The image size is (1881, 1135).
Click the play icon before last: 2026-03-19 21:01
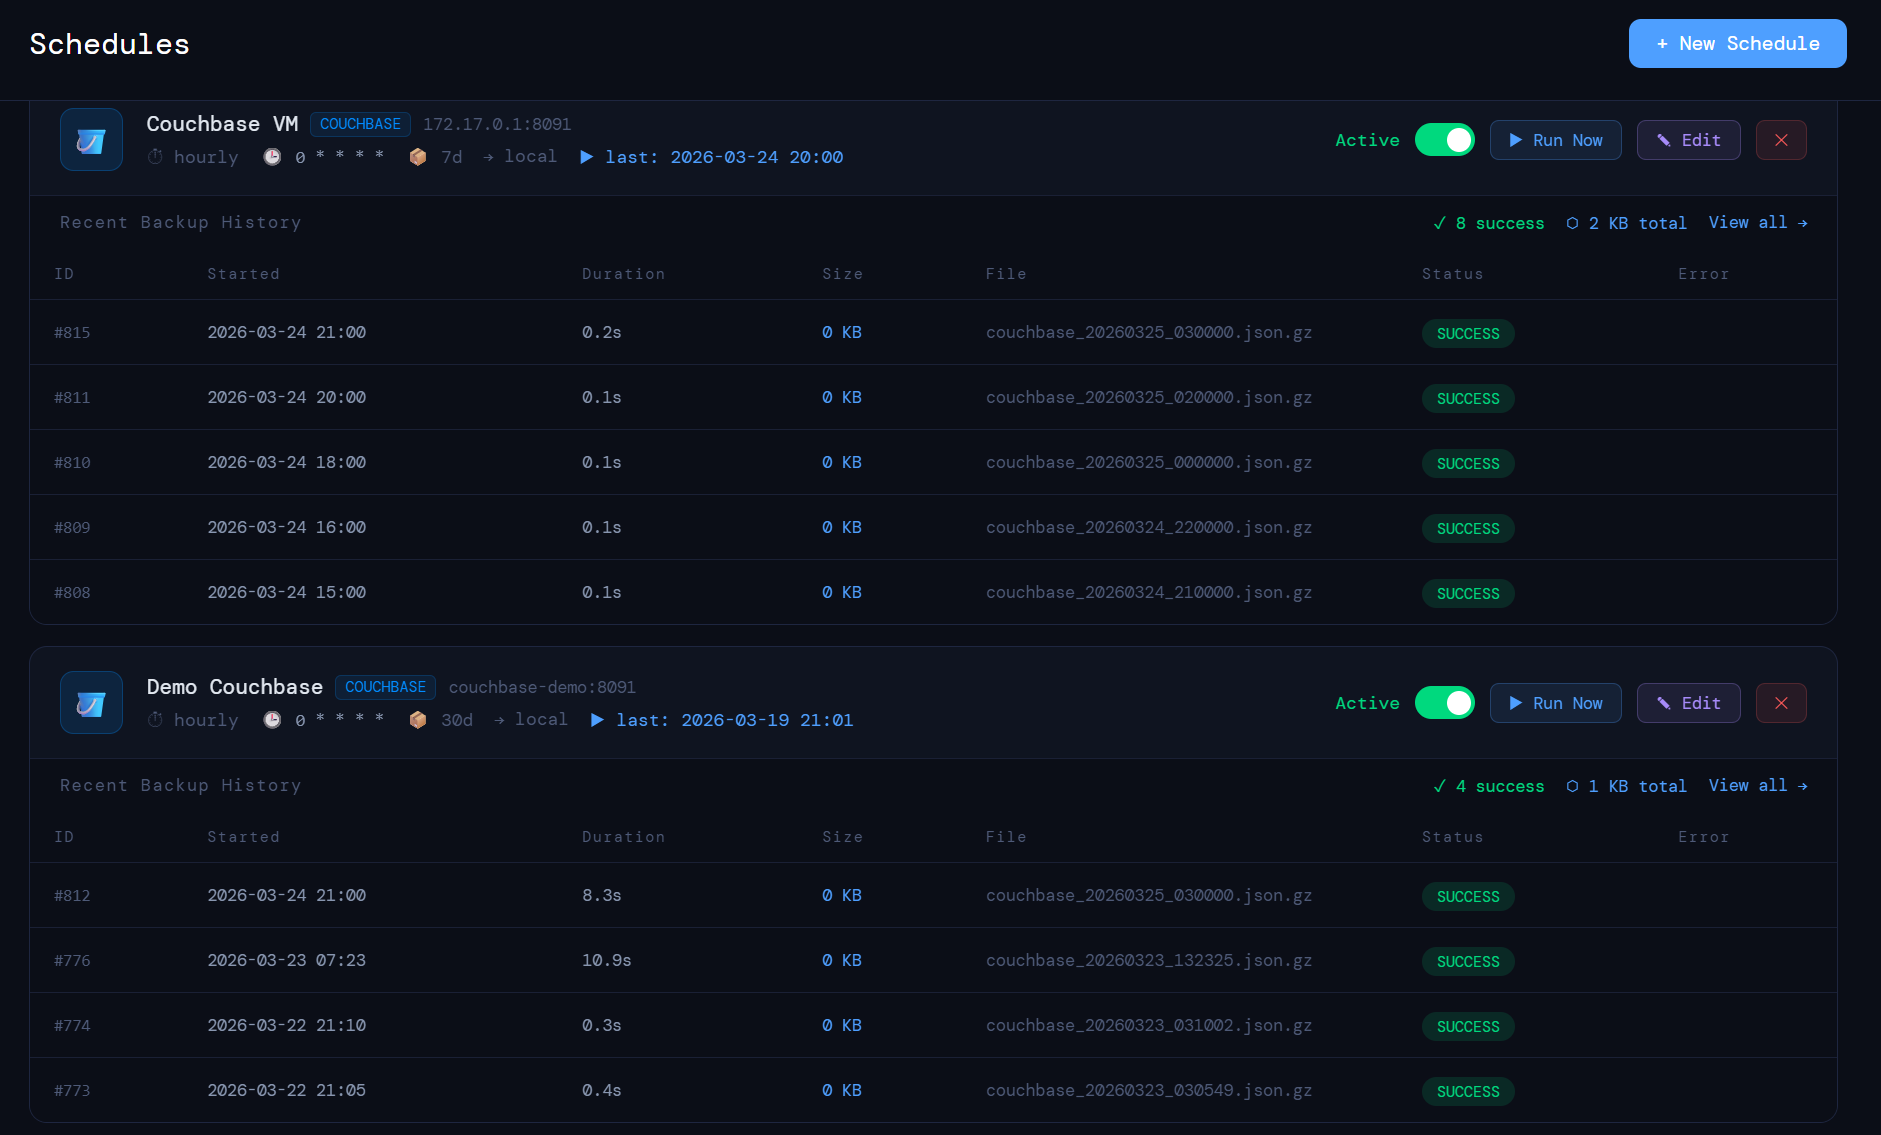pos(598,720)
